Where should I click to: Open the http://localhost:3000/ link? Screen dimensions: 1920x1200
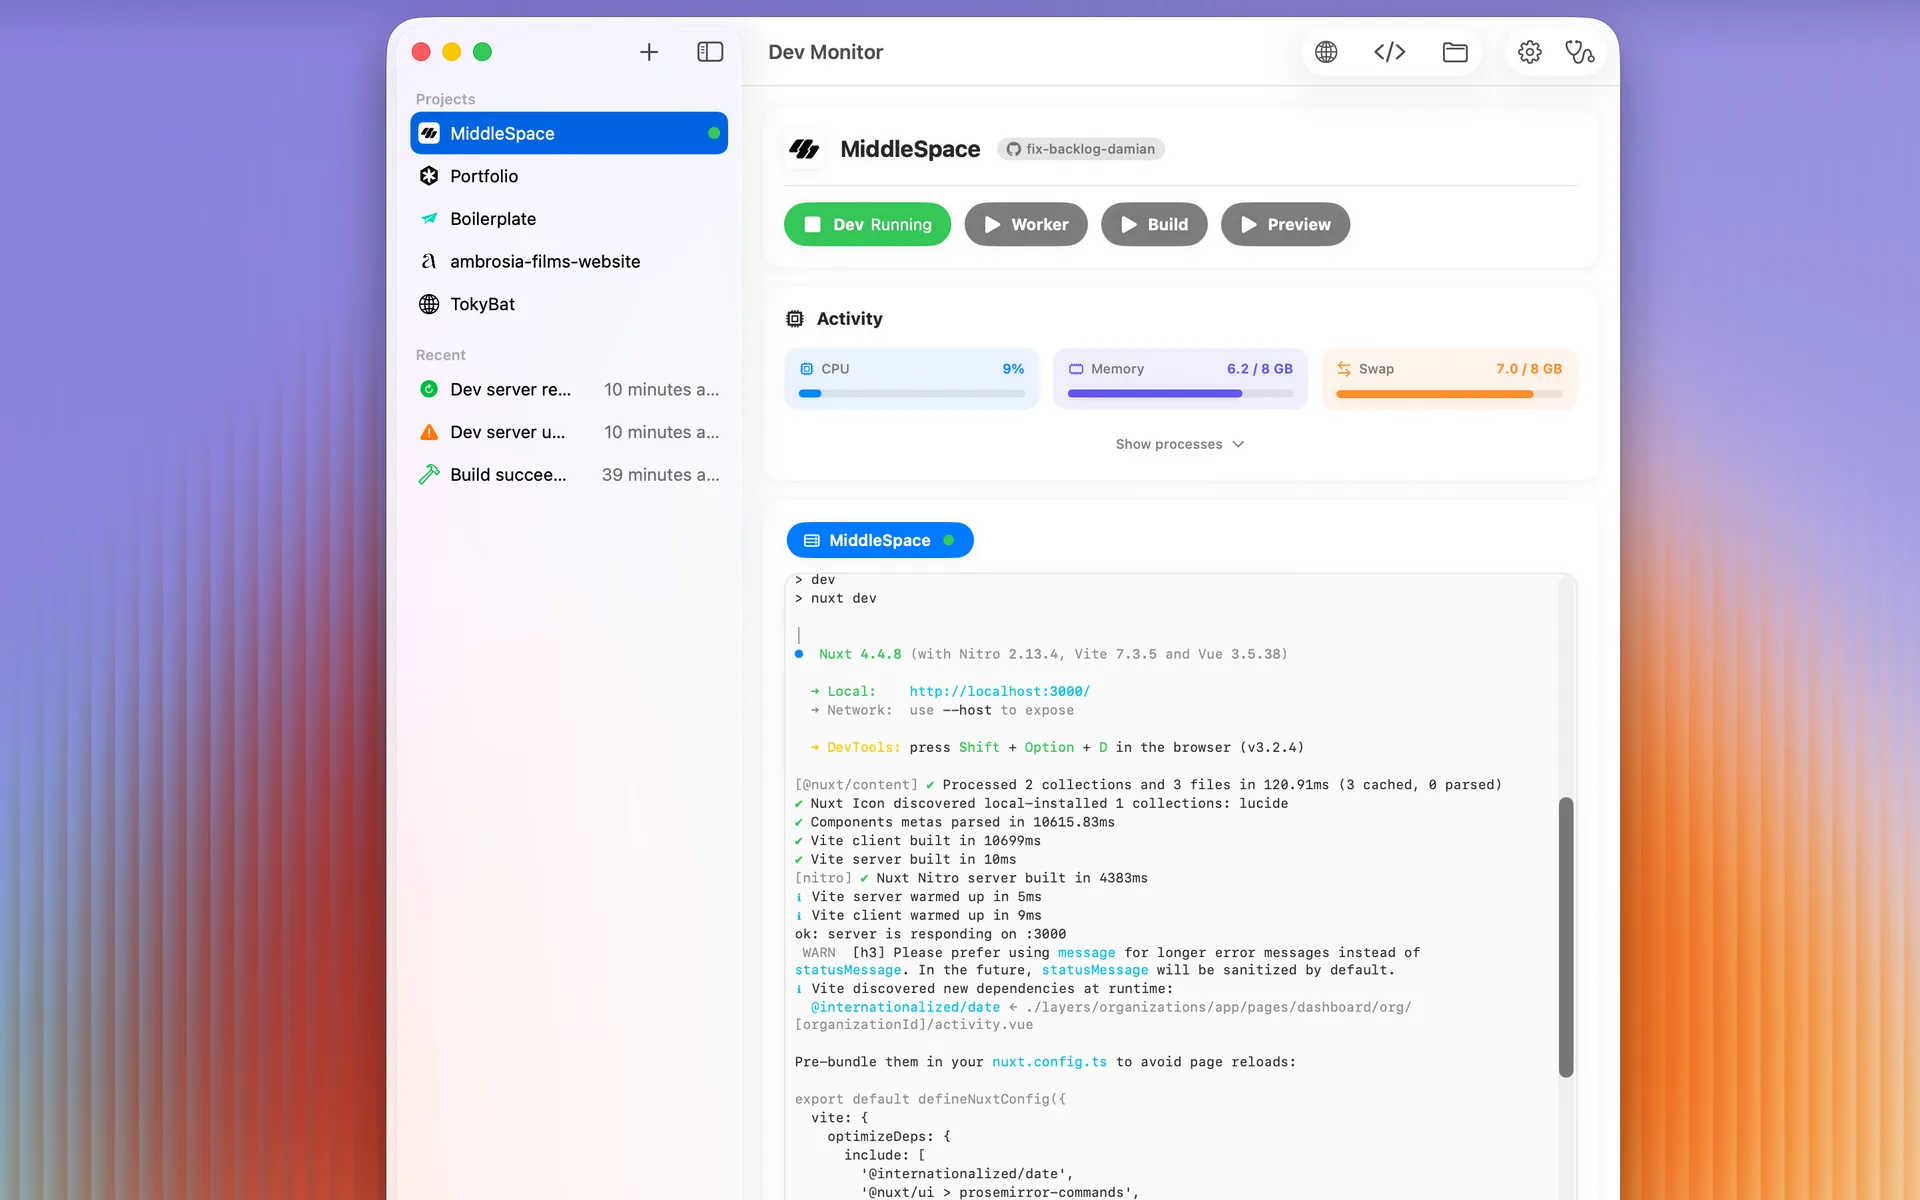999,691
